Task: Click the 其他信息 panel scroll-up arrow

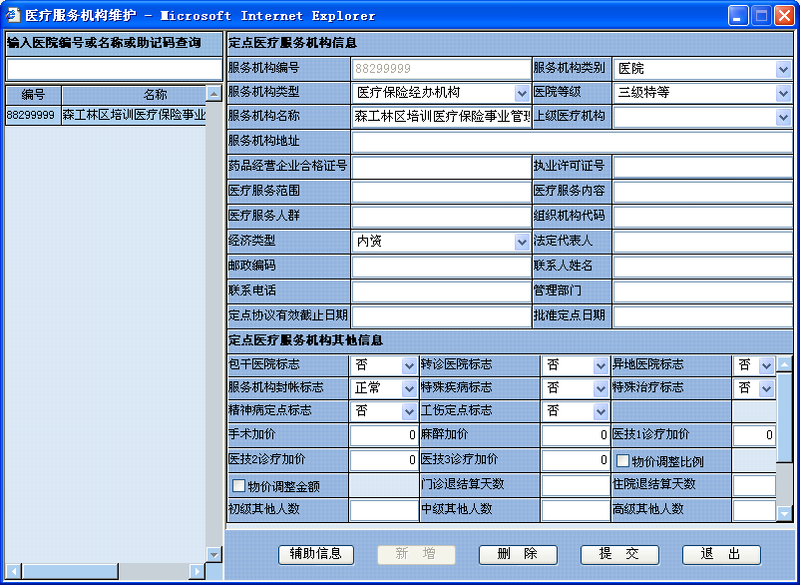Action: click(784, 364)
